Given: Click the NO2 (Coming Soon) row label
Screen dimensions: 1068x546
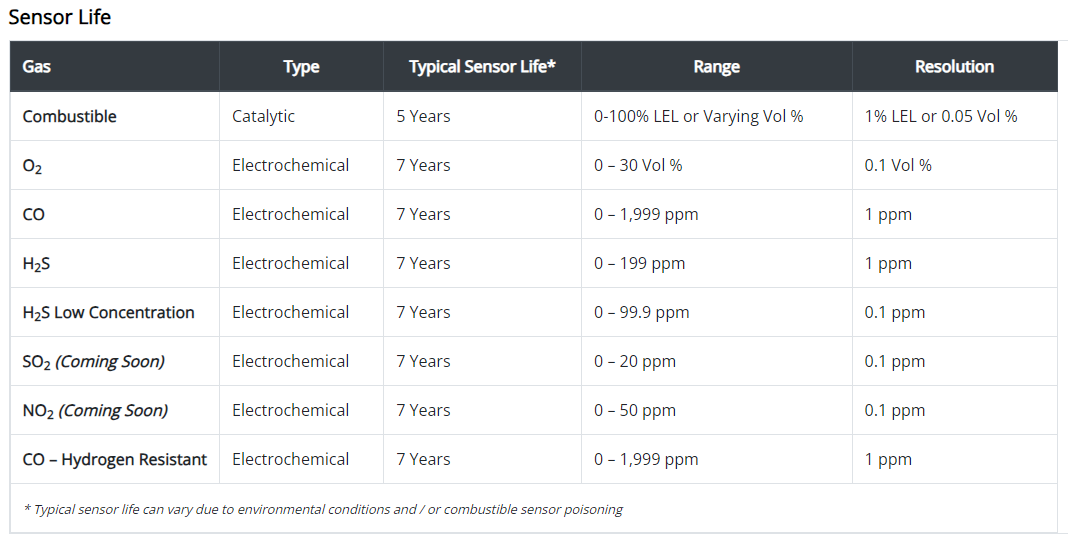Looking at the screenshot, I should (95, 411).
